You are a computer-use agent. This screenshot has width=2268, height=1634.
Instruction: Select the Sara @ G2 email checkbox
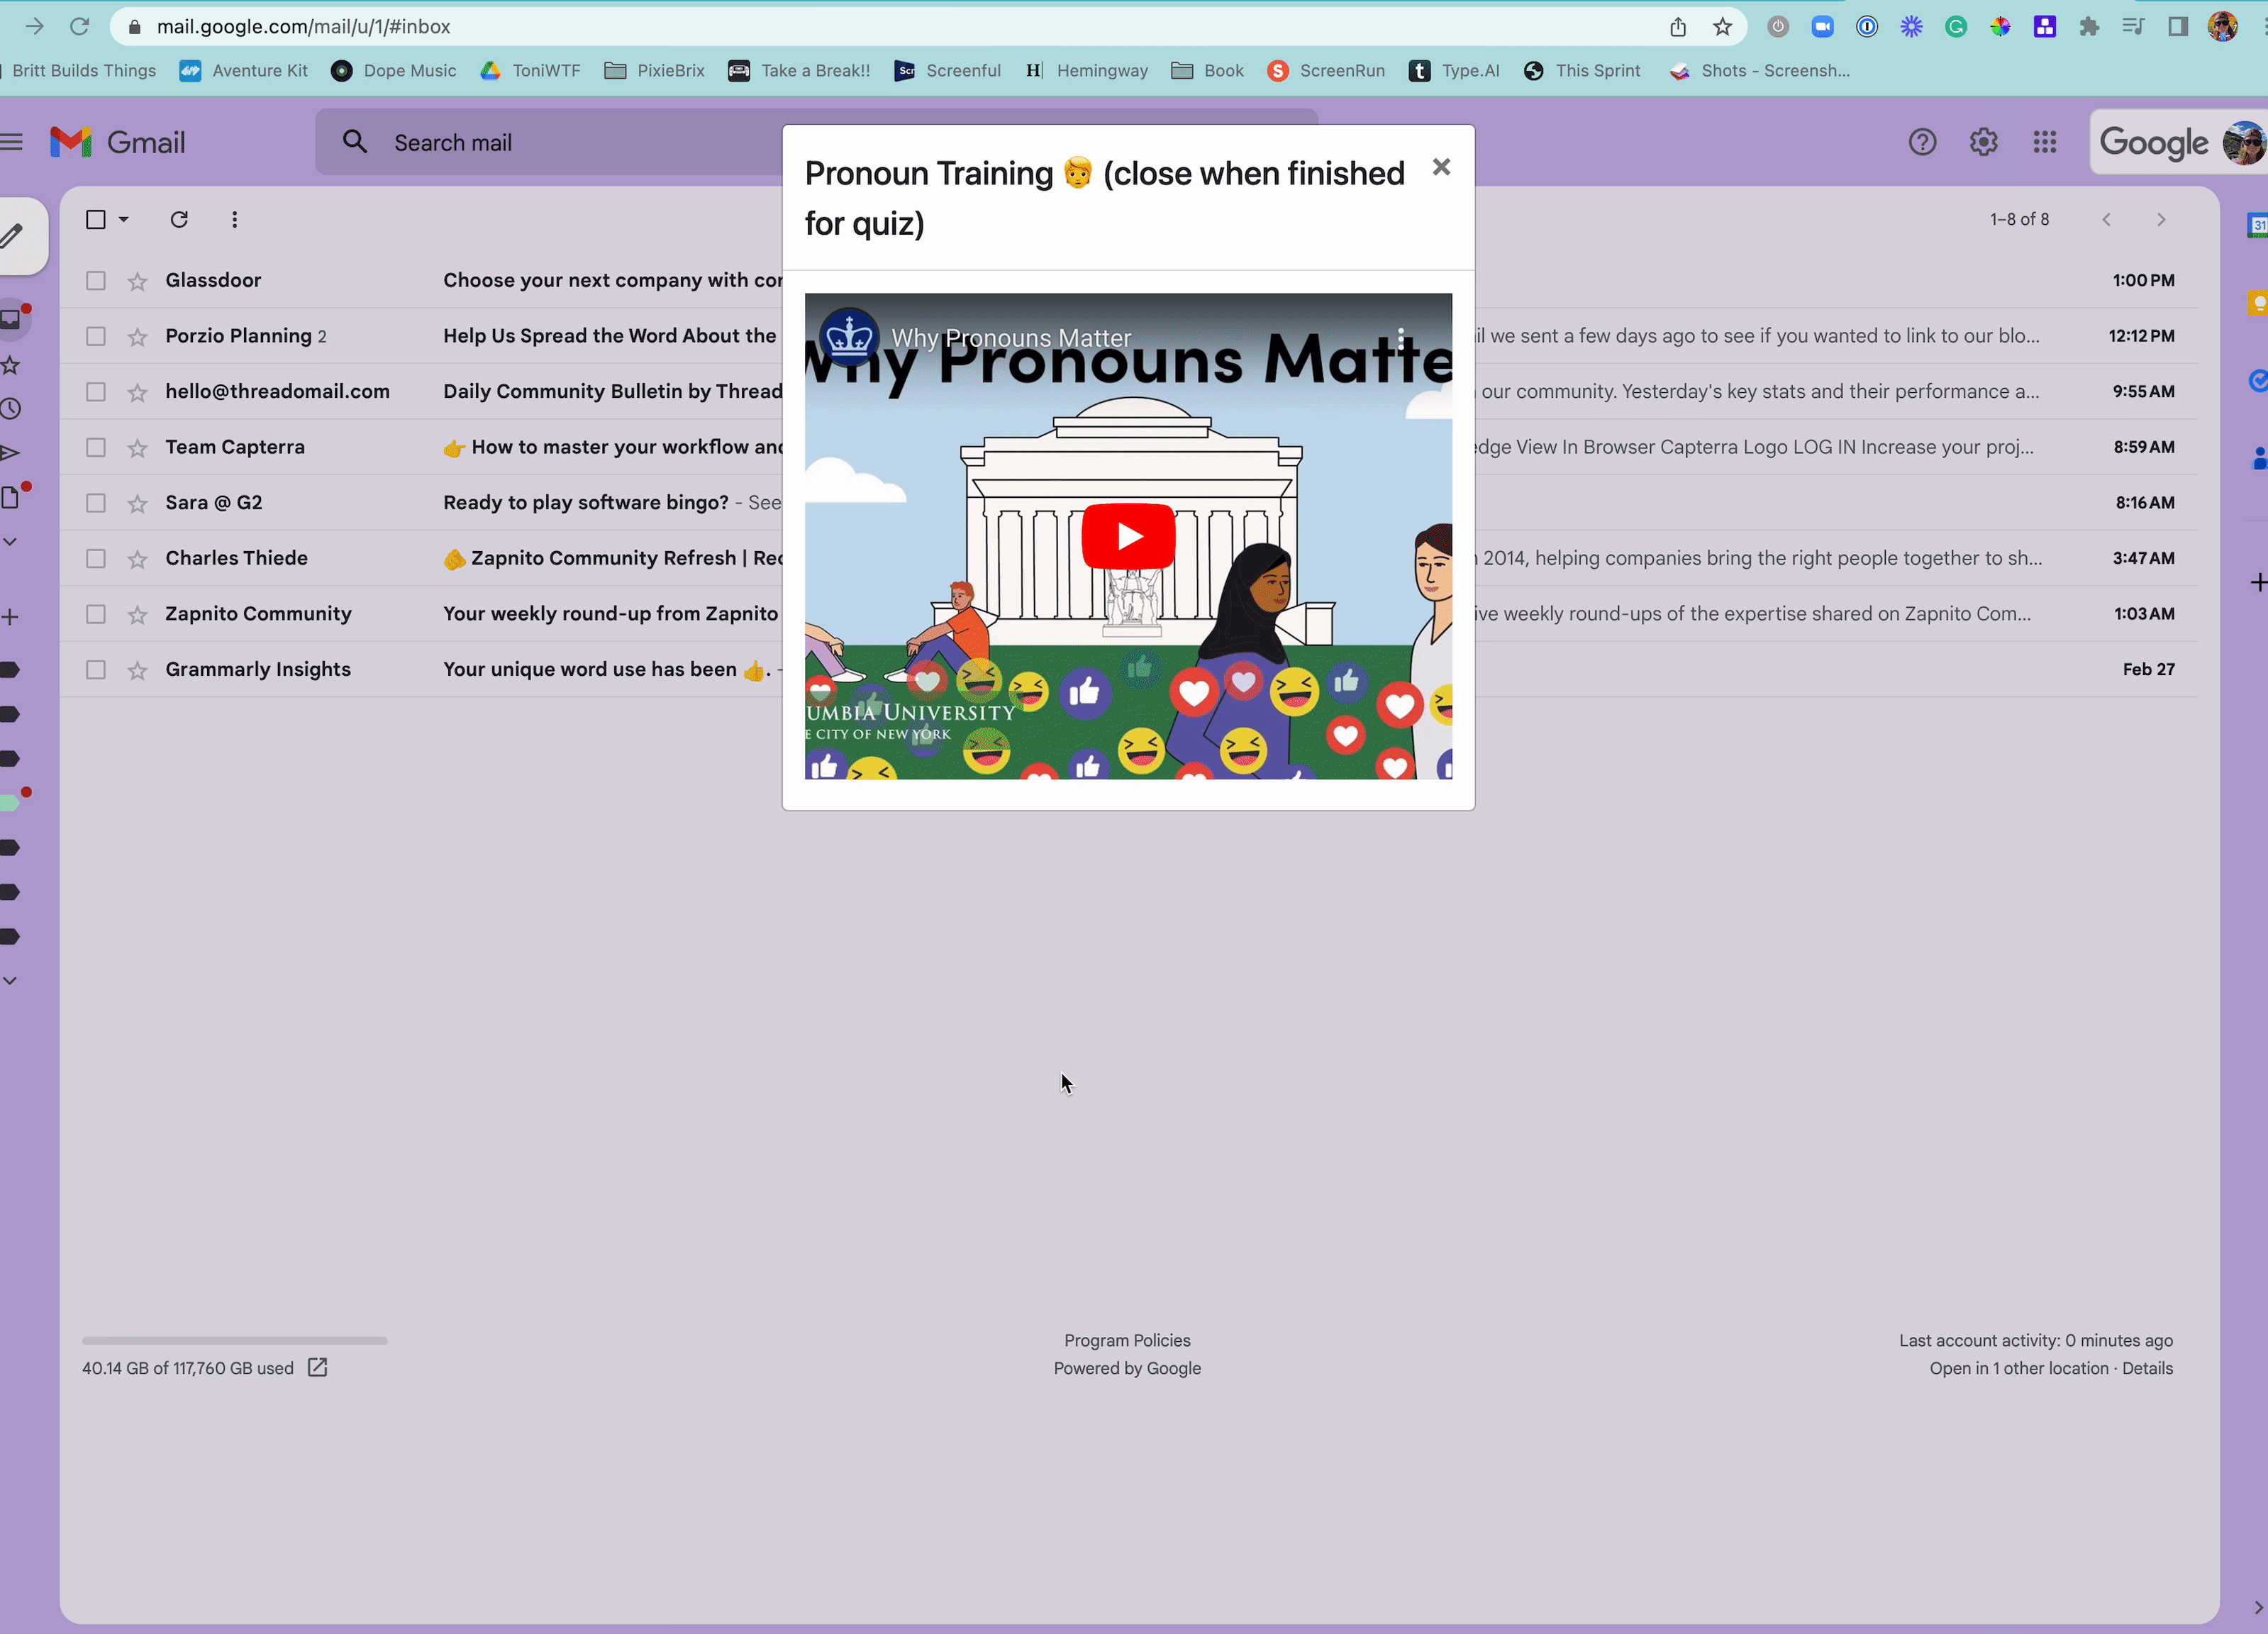tap(96, 503)
